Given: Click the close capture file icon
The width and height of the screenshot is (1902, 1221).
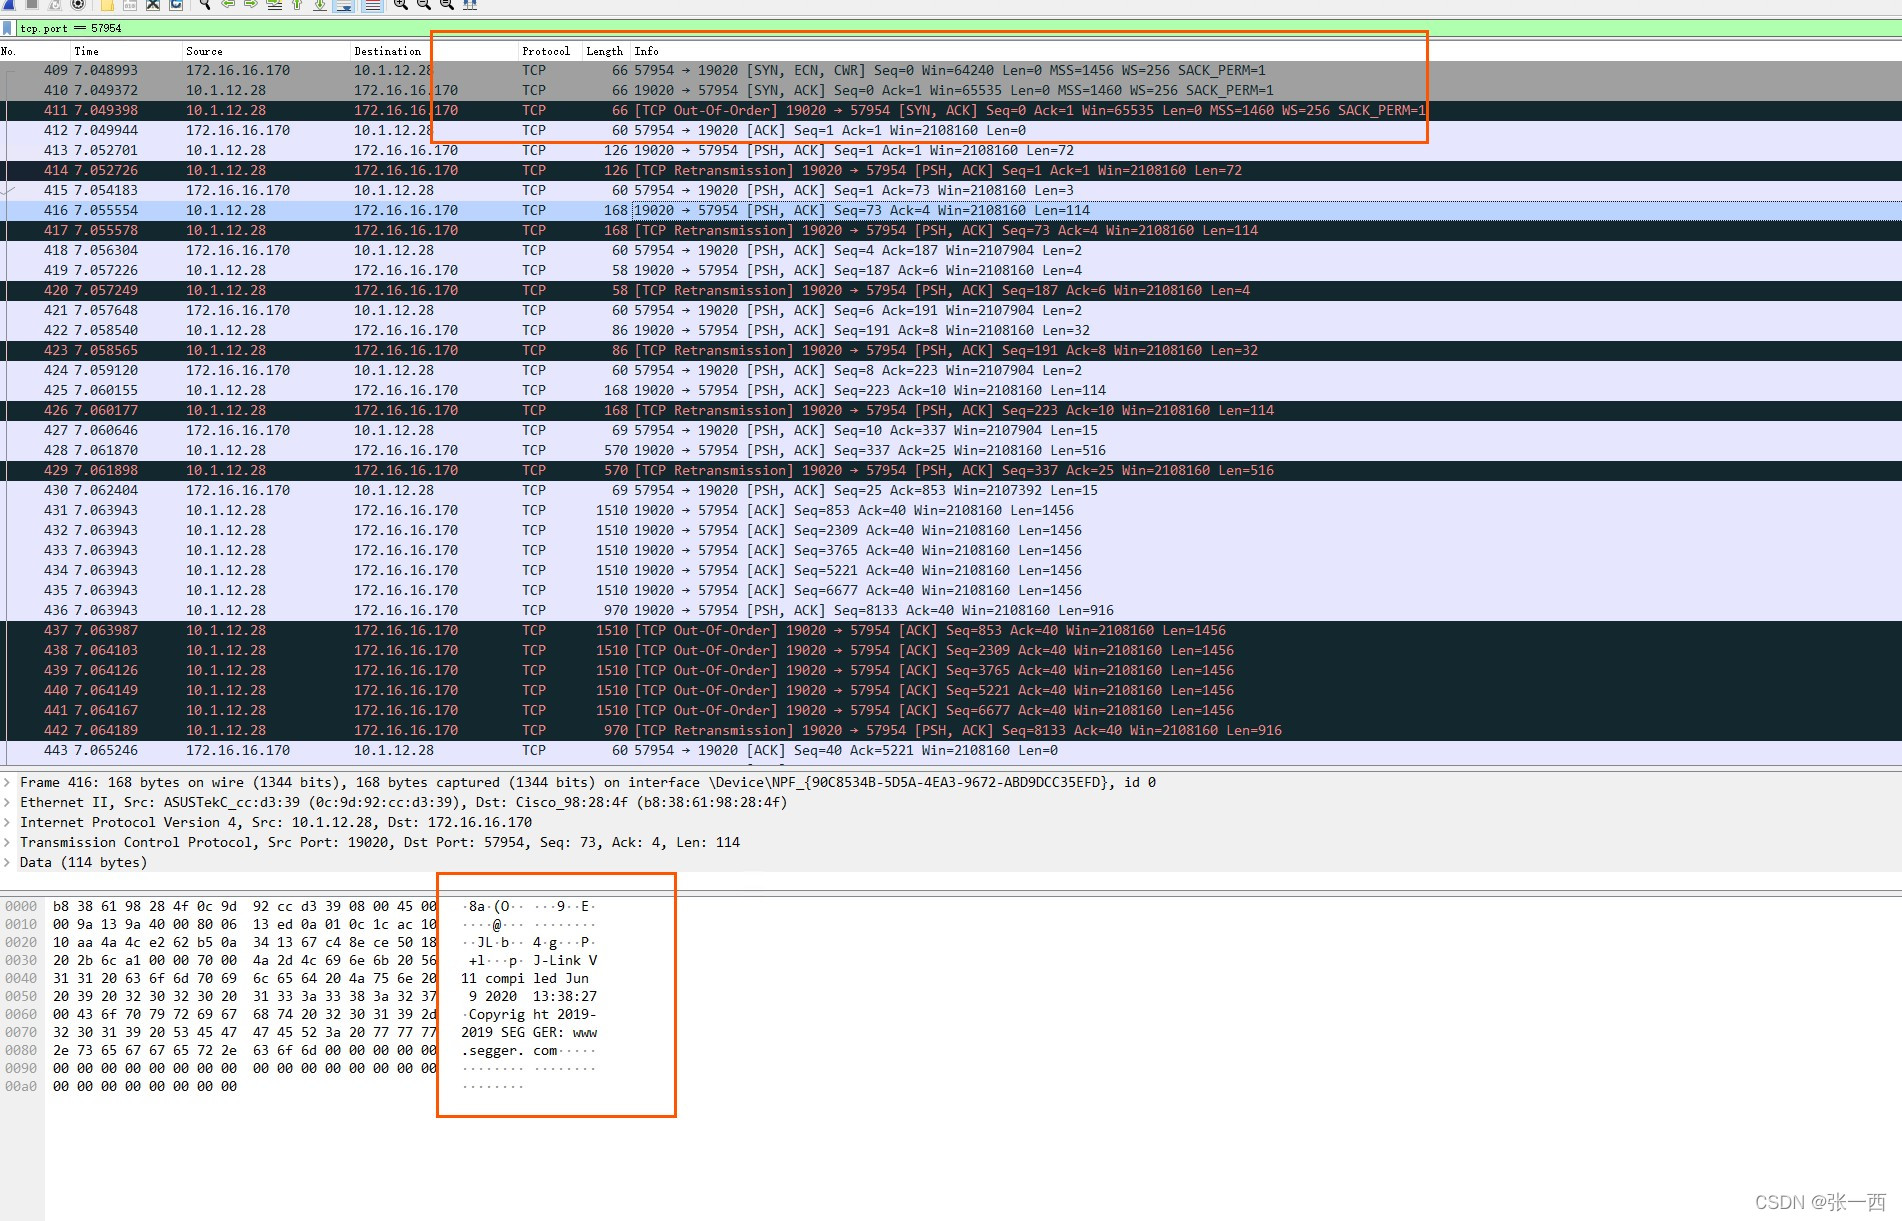Looking at the screenshot, I should click(x=153, y=4).
